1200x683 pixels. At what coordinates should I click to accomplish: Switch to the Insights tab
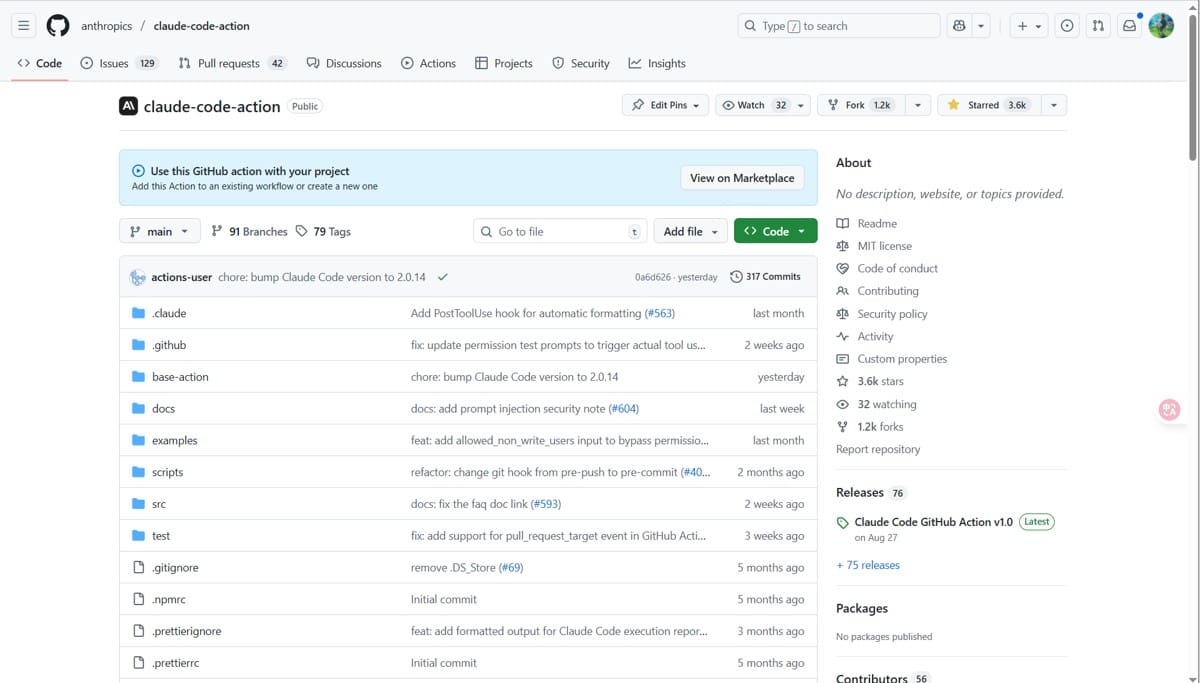point(657,63)
